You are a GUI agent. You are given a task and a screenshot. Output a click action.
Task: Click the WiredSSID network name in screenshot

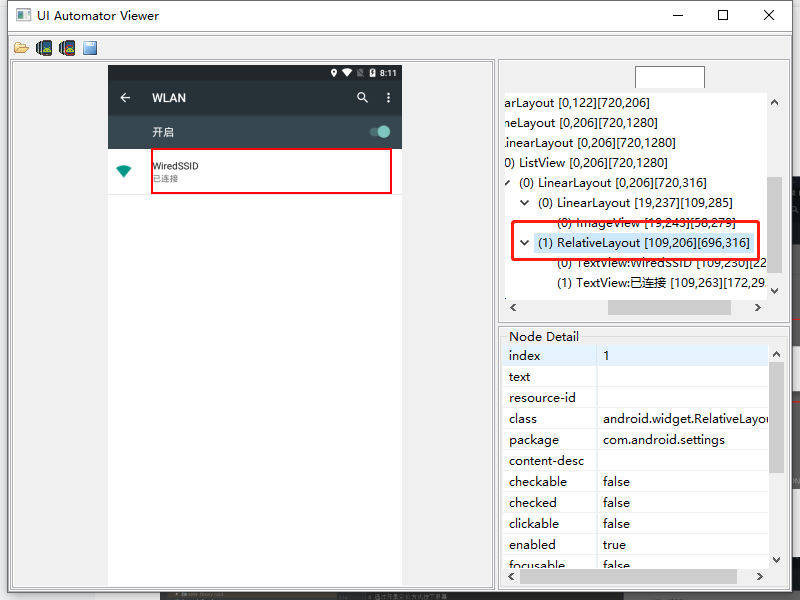pyautogui.click(x=176, y=166)
